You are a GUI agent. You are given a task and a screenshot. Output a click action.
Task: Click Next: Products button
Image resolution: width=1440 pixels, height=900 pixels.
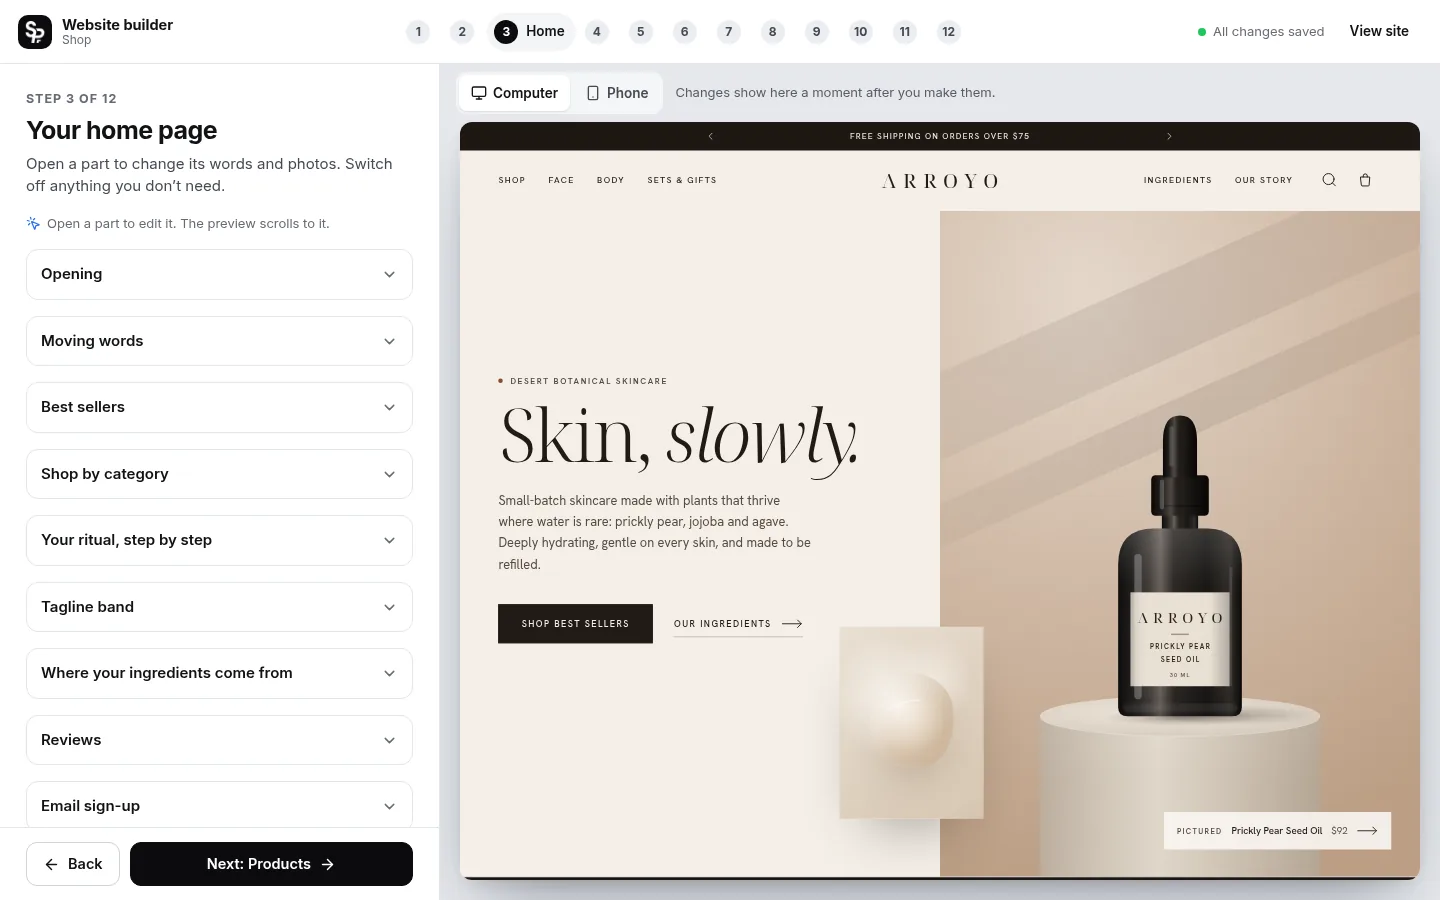pyautogui.click(x=271, y=864)
